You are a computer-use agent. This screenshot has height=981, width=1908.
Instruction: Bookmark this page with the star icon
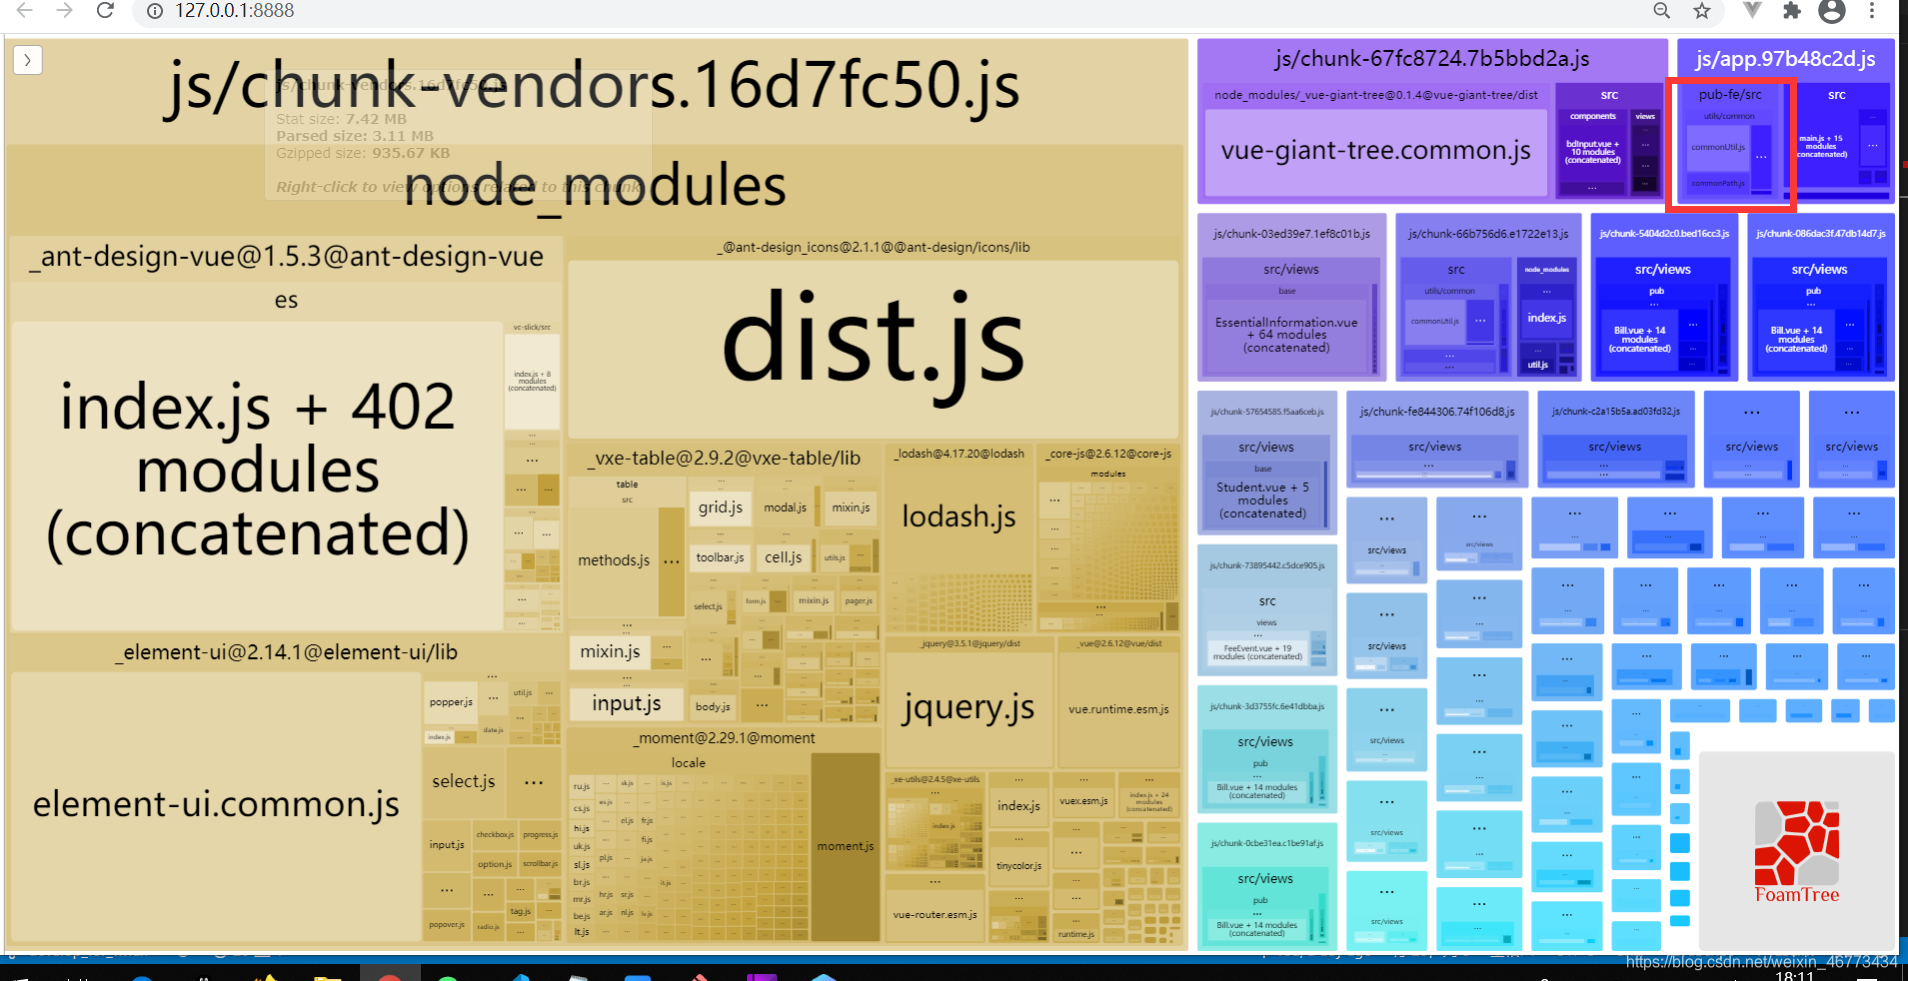click(x=1701, y=11)
